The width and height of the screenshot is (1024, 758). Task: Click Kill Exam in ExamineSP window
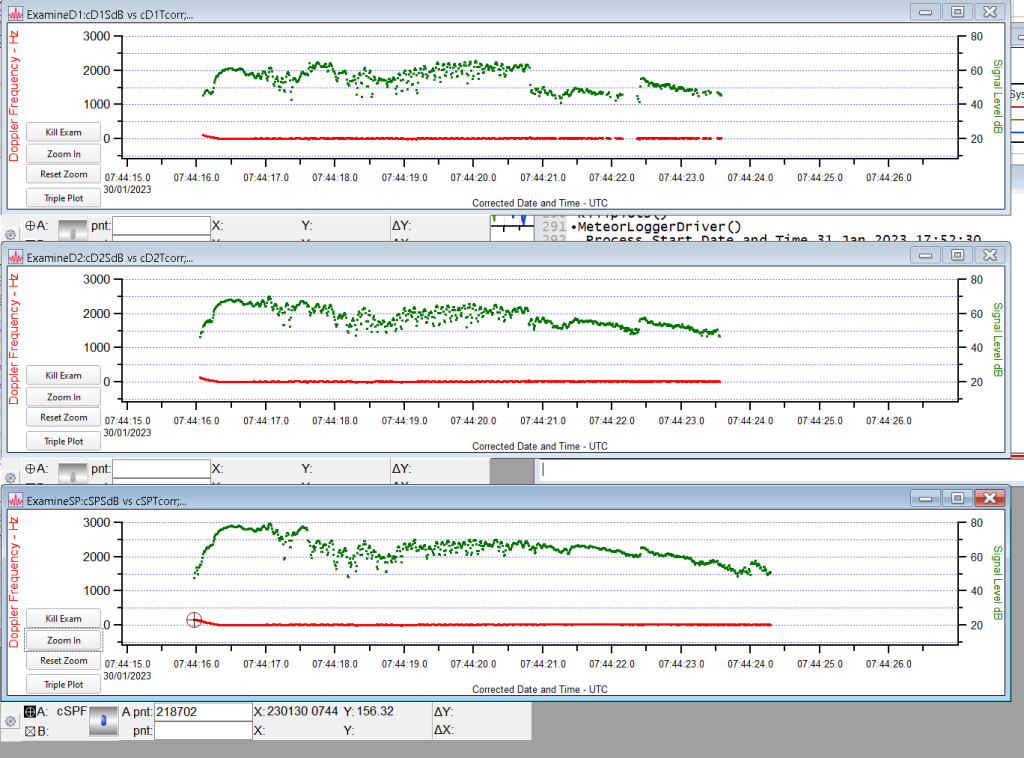(63, 618)
